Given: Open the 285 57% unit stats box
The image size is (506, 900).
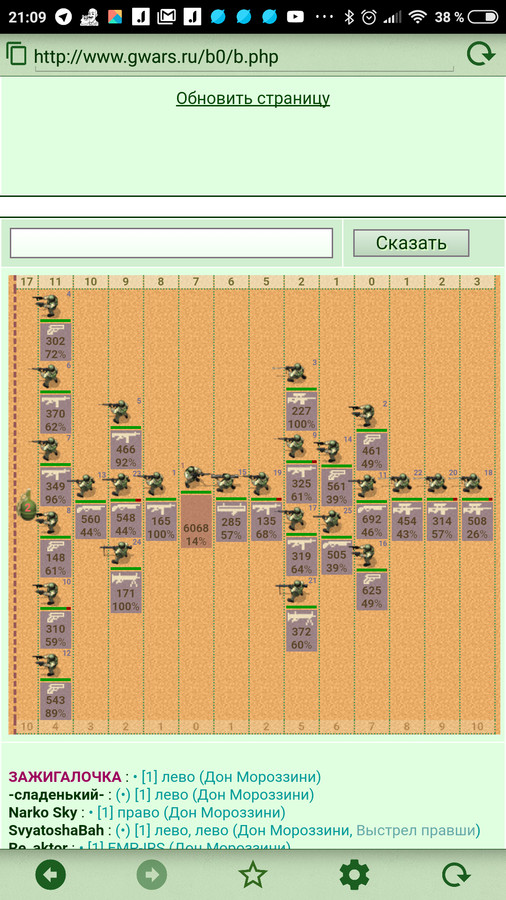Looking at the screenshot, I should pos(231,521).
